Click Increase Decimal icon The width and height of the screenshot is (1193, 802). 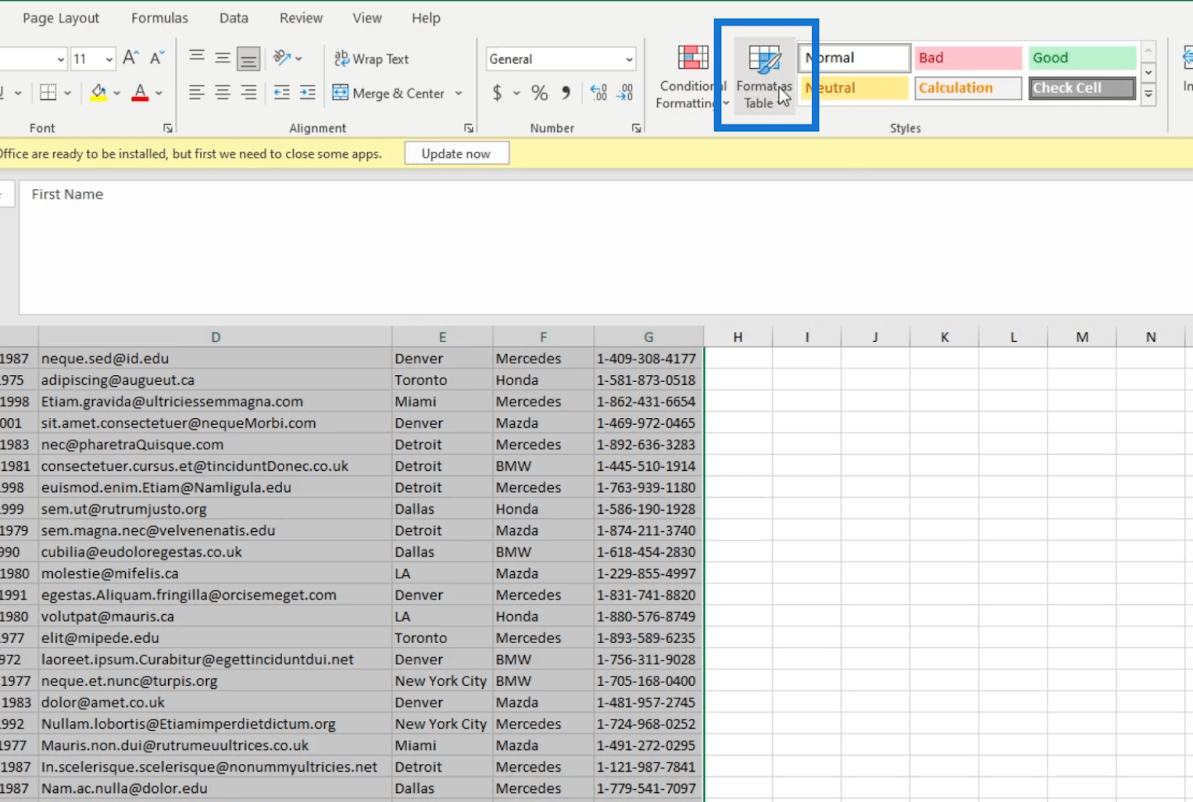click(x=599, y=93)
